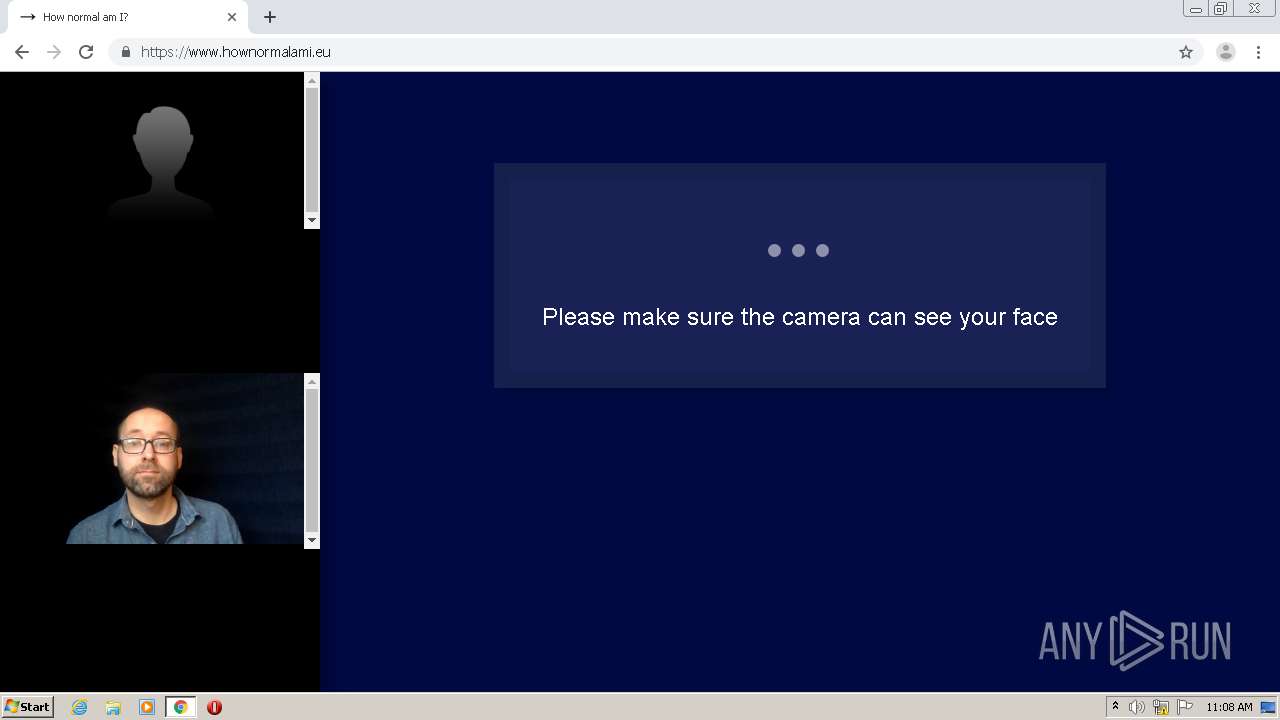Screen dimensions: 1280x720
Task: Click the 11:08 AM system clock
Action: click(1229, 707)
